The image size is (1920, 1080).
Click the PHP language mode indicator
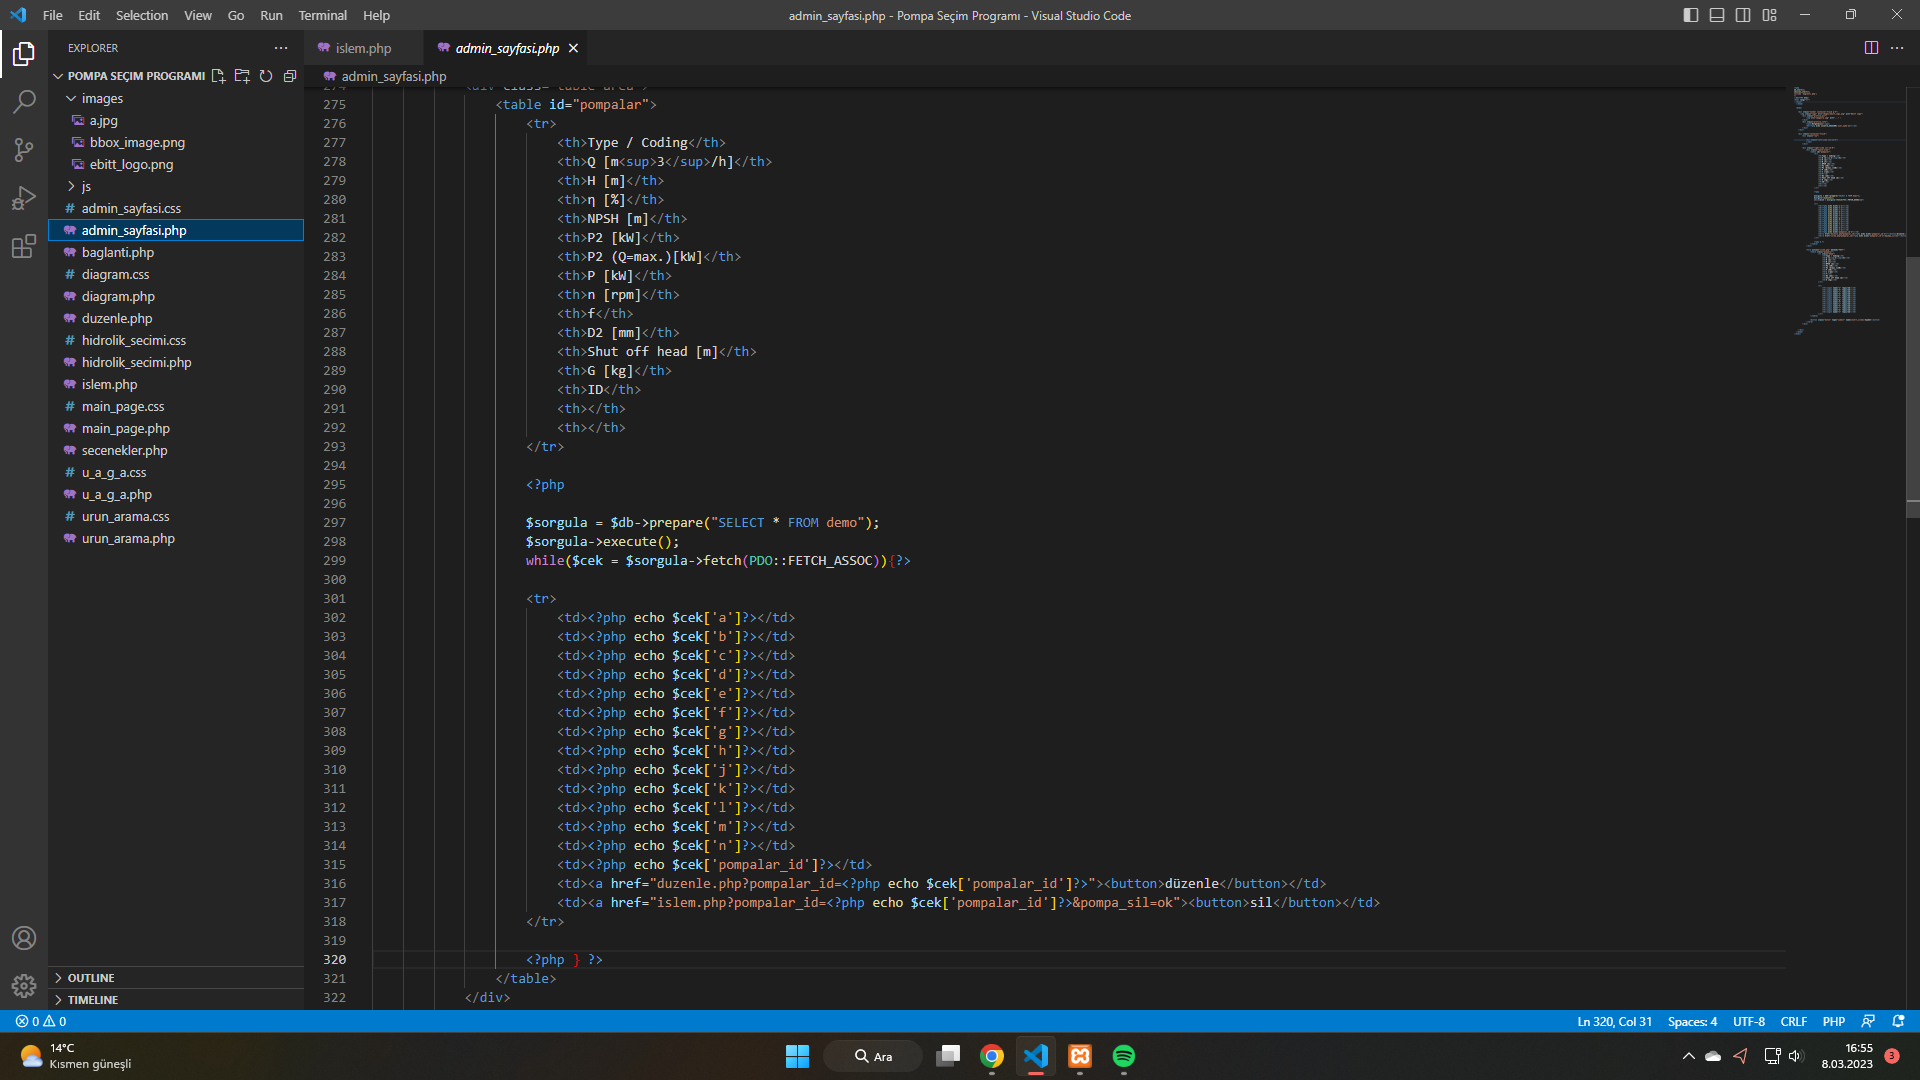(x=1833, y=1021)
